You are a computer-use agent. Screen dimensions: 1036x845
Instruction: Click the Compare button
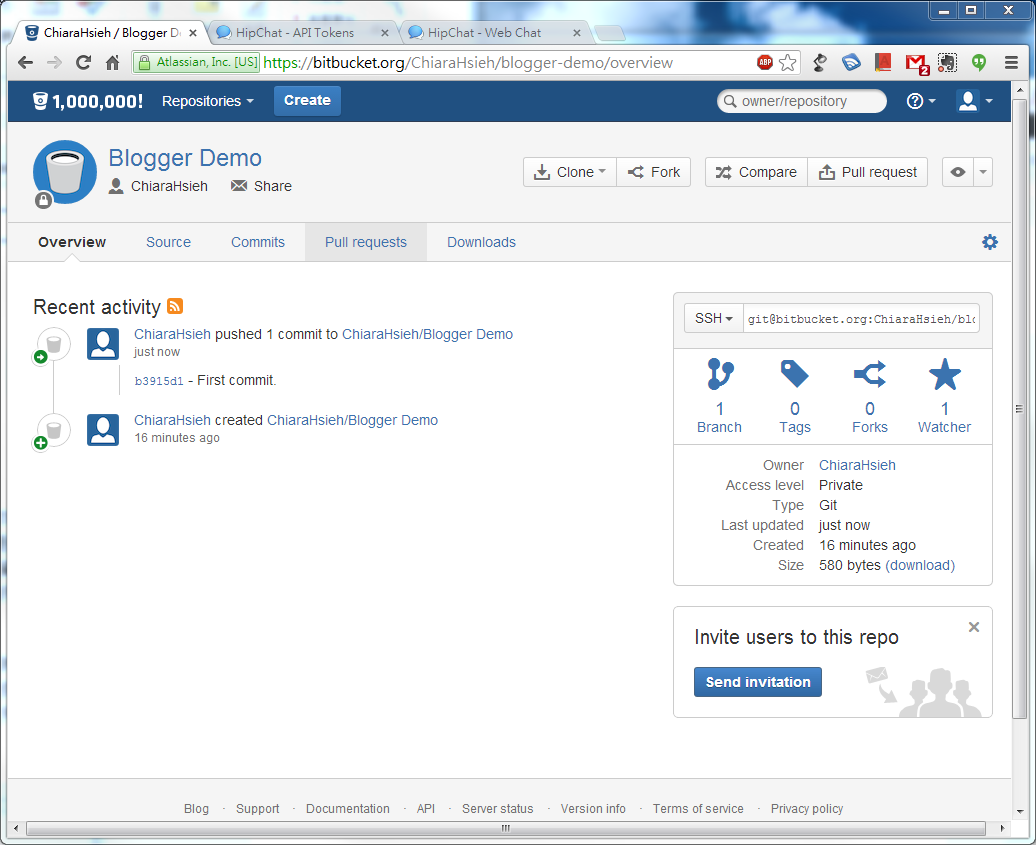[x=756, y=172]
